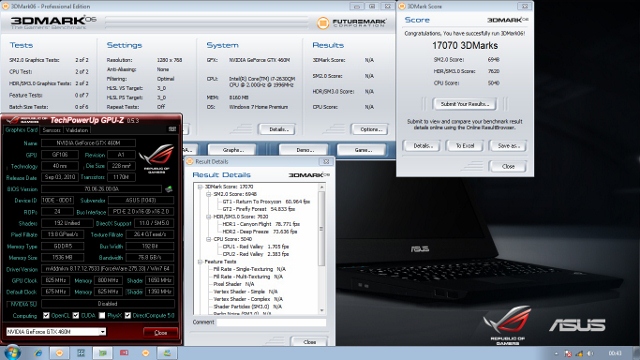Click the Save as button in Score window

[508, 146]
